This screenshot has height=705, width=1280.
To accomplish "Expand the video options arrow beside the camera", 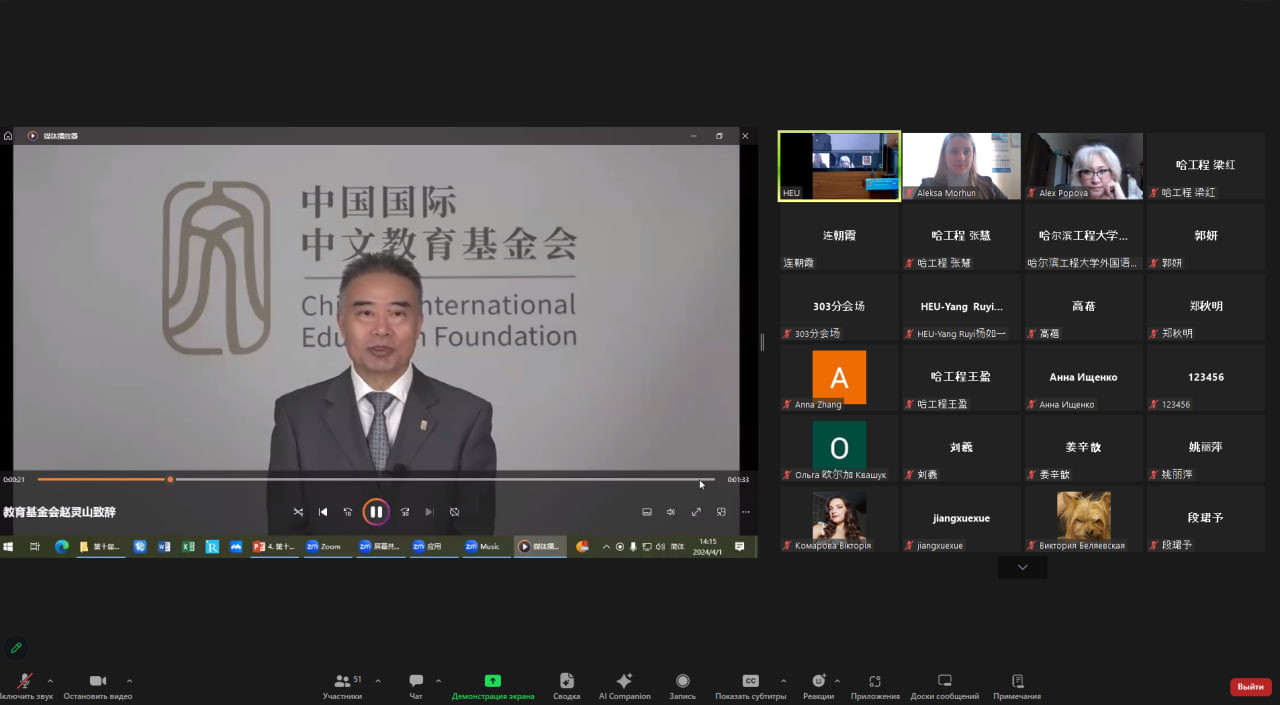I will (129, 681).
